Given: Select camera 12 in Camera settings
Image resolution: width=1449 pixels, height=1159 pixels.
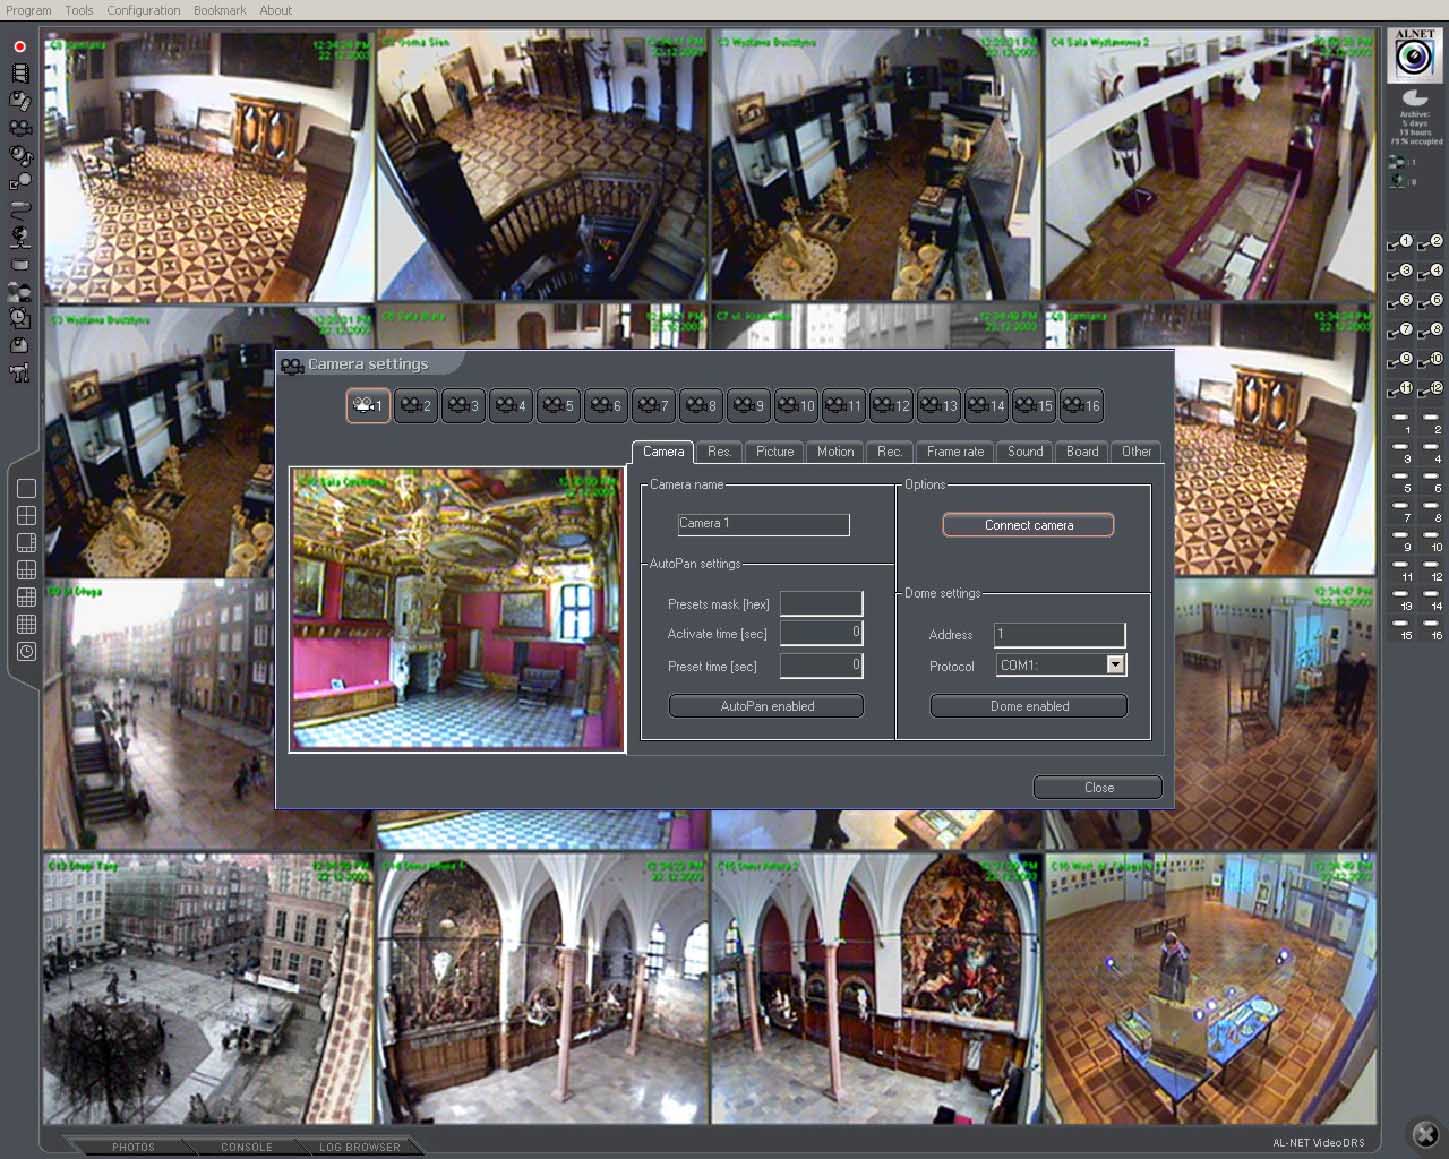Looking at the screenshot, I should [891, 405].
